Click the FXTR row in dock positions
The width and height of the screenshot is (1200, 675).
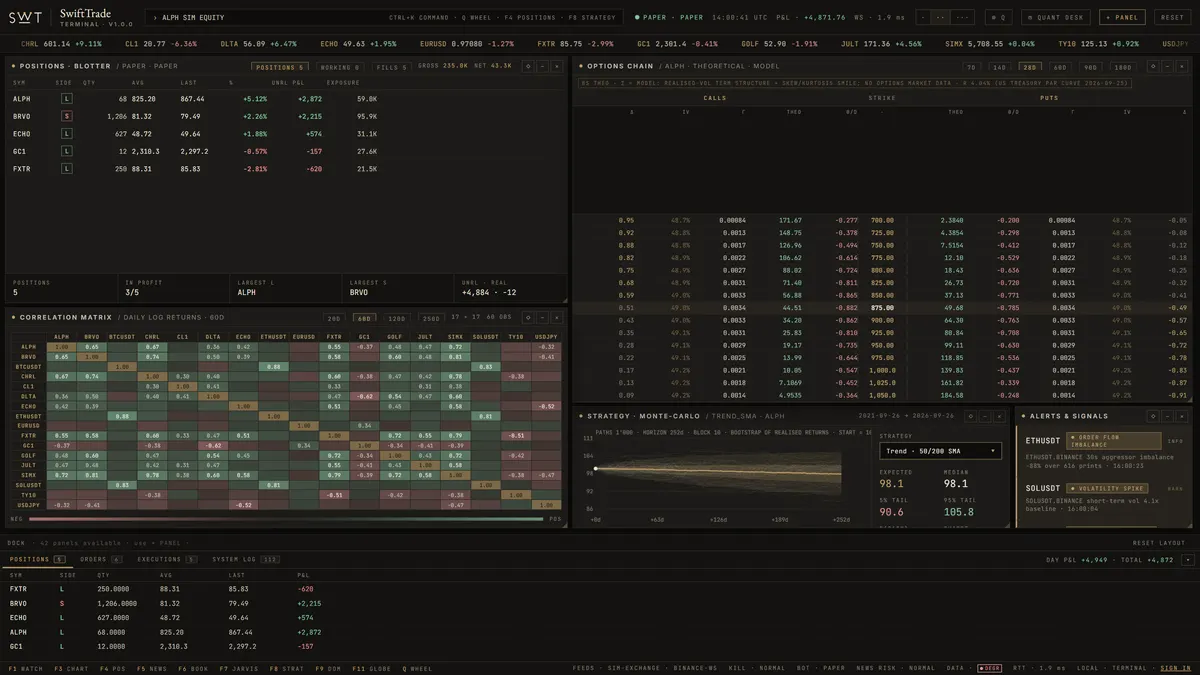[600, 588]
